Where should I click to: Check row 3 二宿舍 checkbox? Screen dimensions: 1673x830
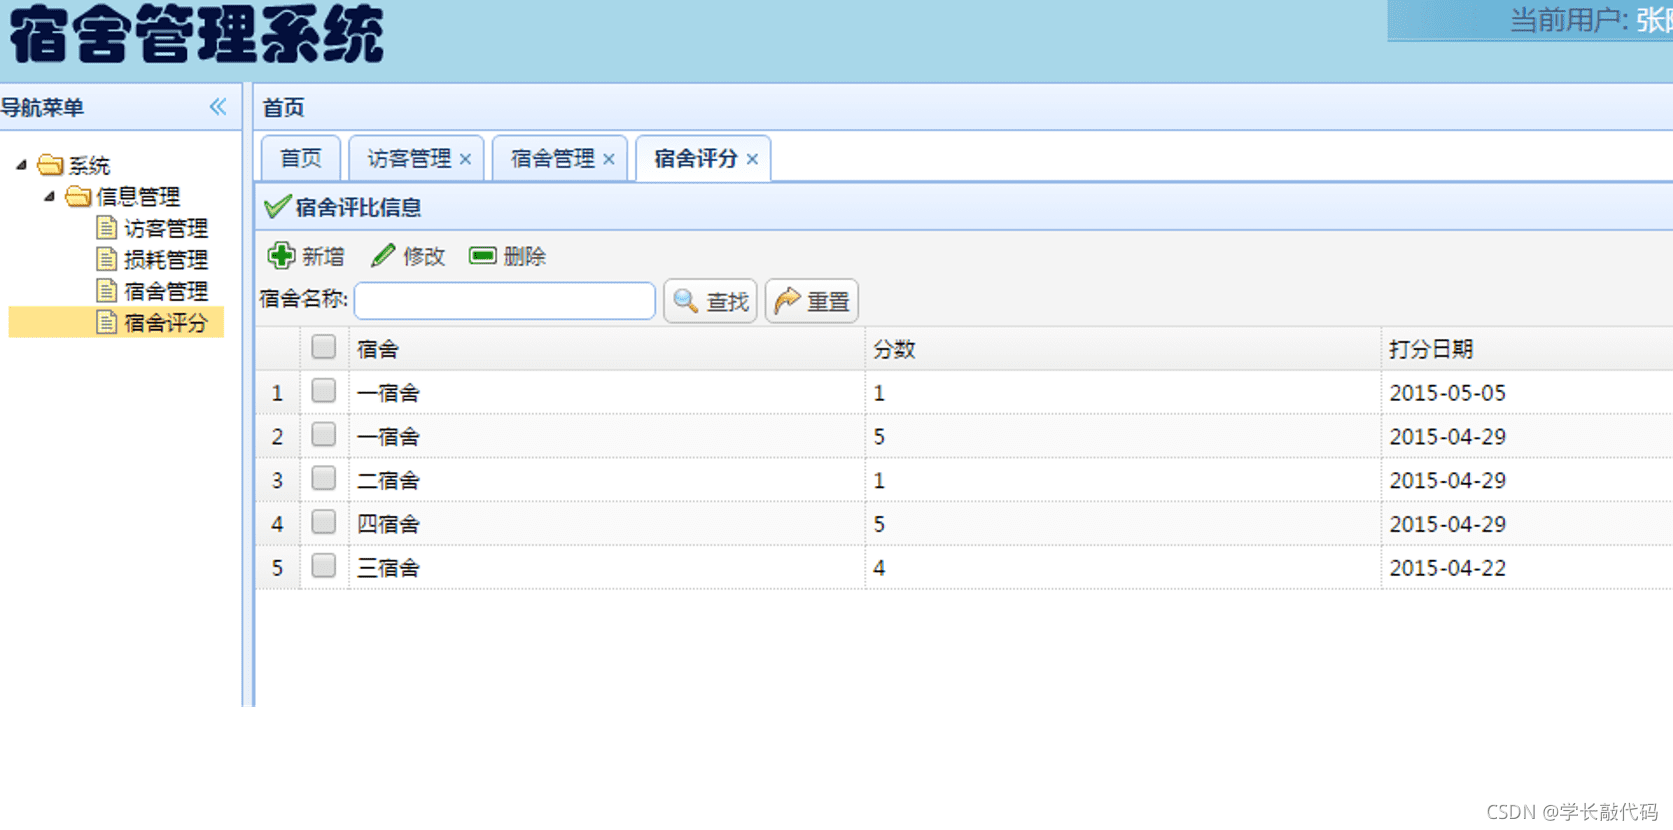coord(323,479)
